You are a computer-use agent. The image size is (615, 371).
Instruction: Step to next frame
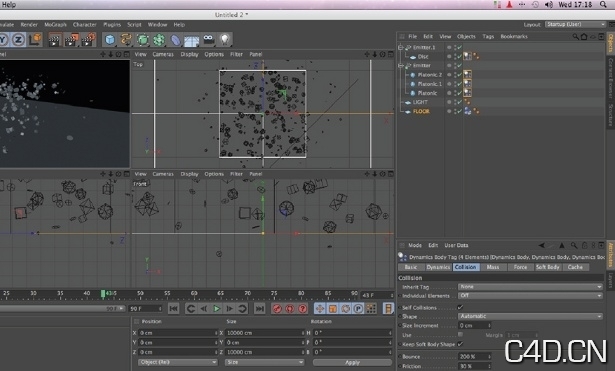pos(229,309)
